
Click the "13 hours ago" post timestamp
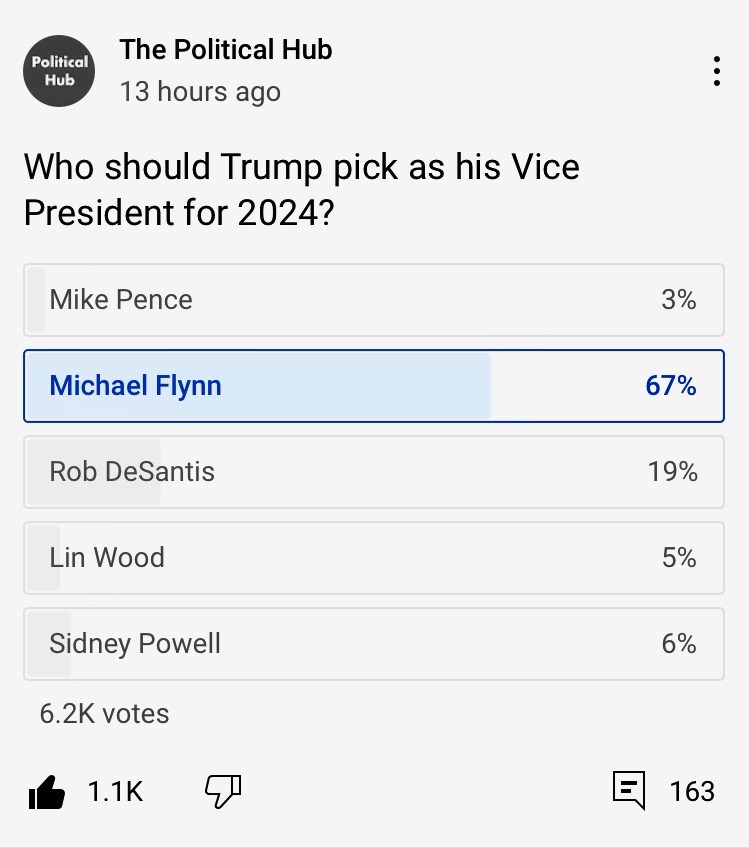pos(200,92)
